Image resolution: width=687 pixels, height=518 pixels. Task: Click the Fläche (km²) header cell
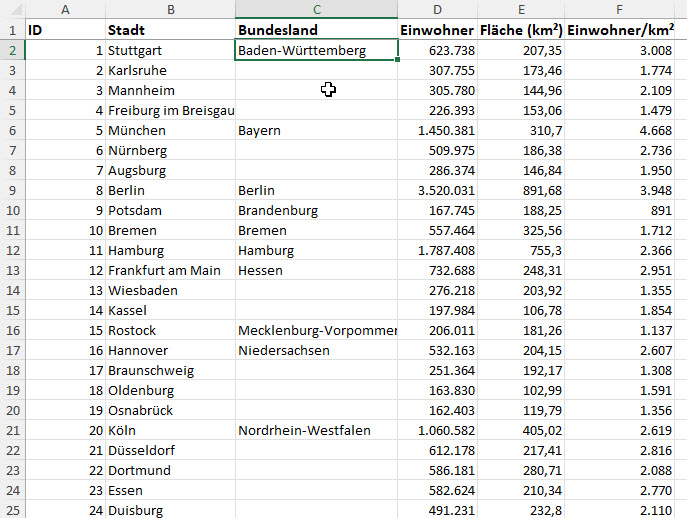click(521, 30)
